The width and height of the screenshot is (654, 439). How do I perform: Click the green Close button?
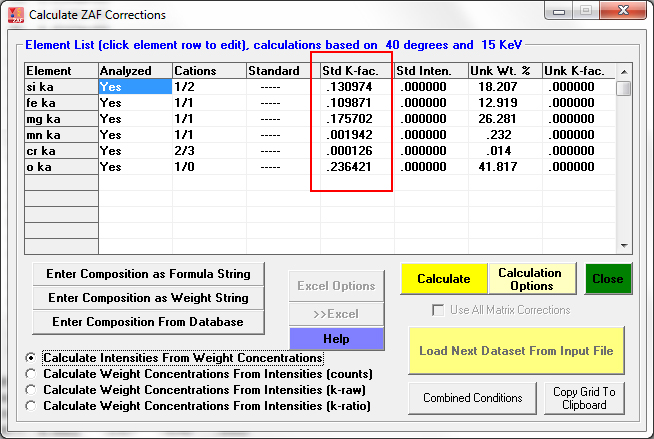[x=607, y=279]
